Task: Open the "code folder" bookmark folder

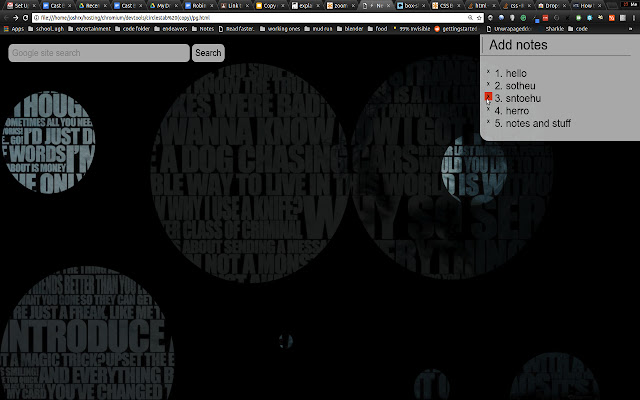Action: point(133,29)
